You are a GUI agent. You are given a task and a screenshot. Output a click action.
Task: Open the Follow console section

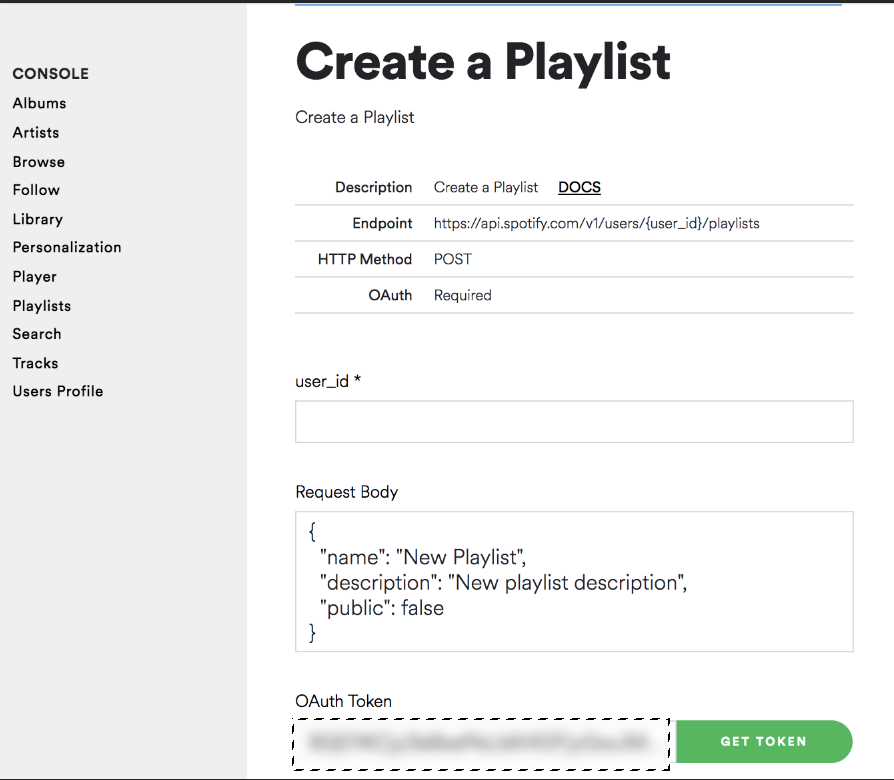[36, 190]
